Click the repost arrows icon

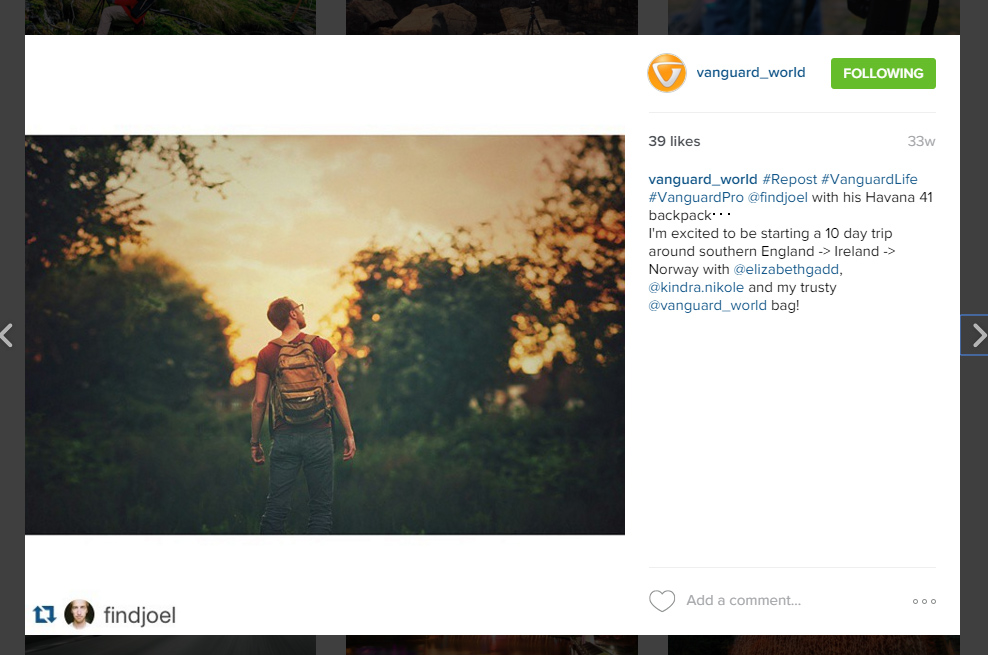[x=44, y=614]
